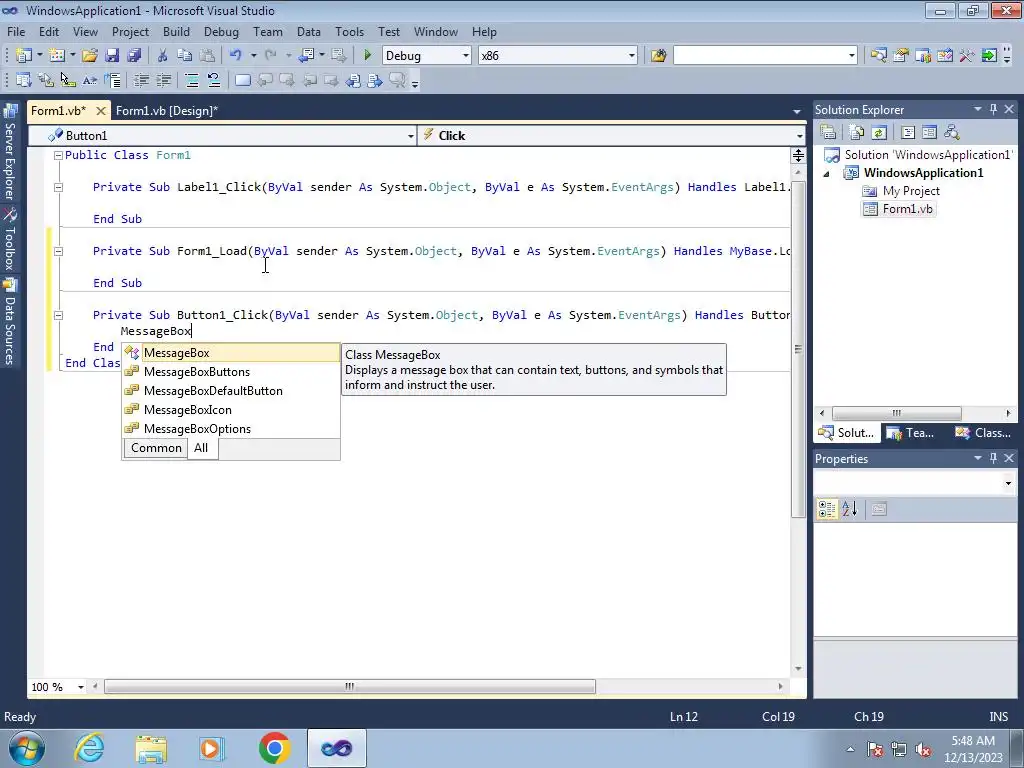Collapse the WindowsApplication1 project node
The image size is (1024, 768).
[x=826, y=174]
